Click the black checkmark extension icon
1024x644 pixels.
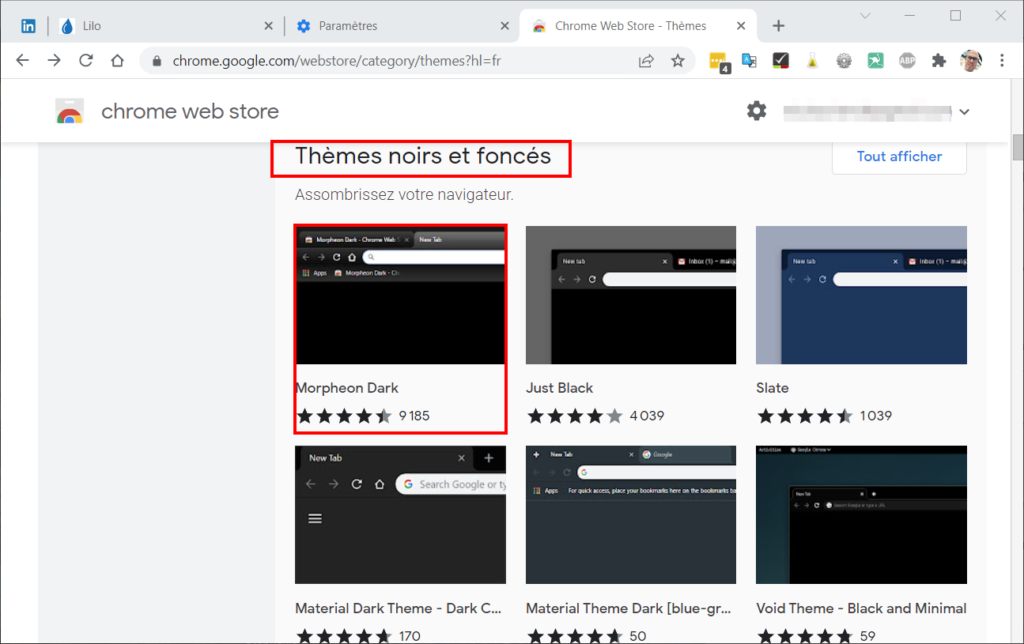click(780, 61)
